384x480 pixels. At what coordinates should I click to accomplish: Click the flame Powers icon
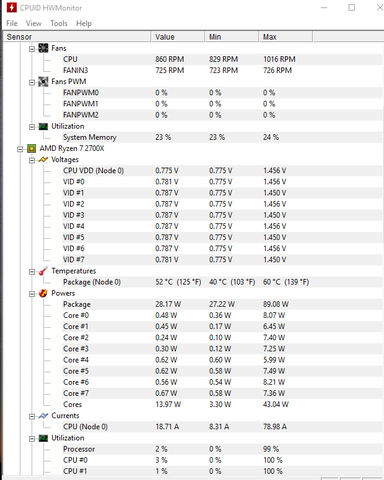[x=43, y=293]
